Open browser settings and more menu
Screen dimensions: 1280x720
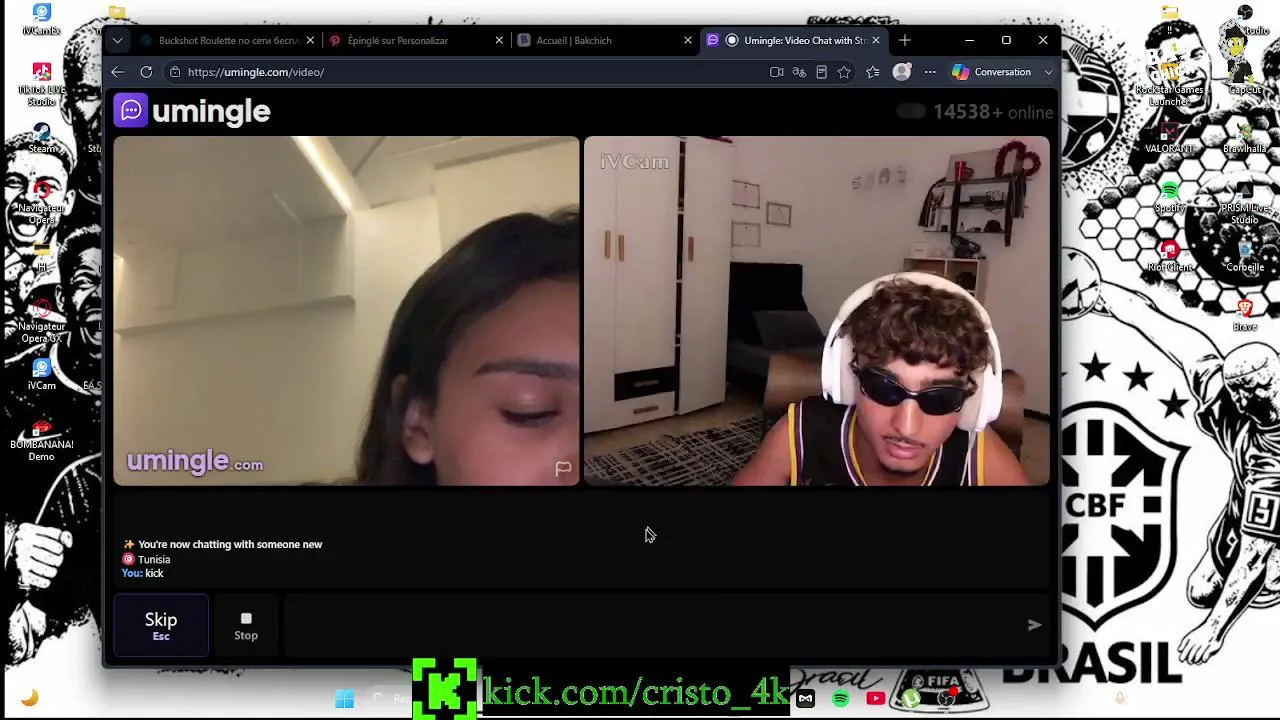tap(930, 72)
